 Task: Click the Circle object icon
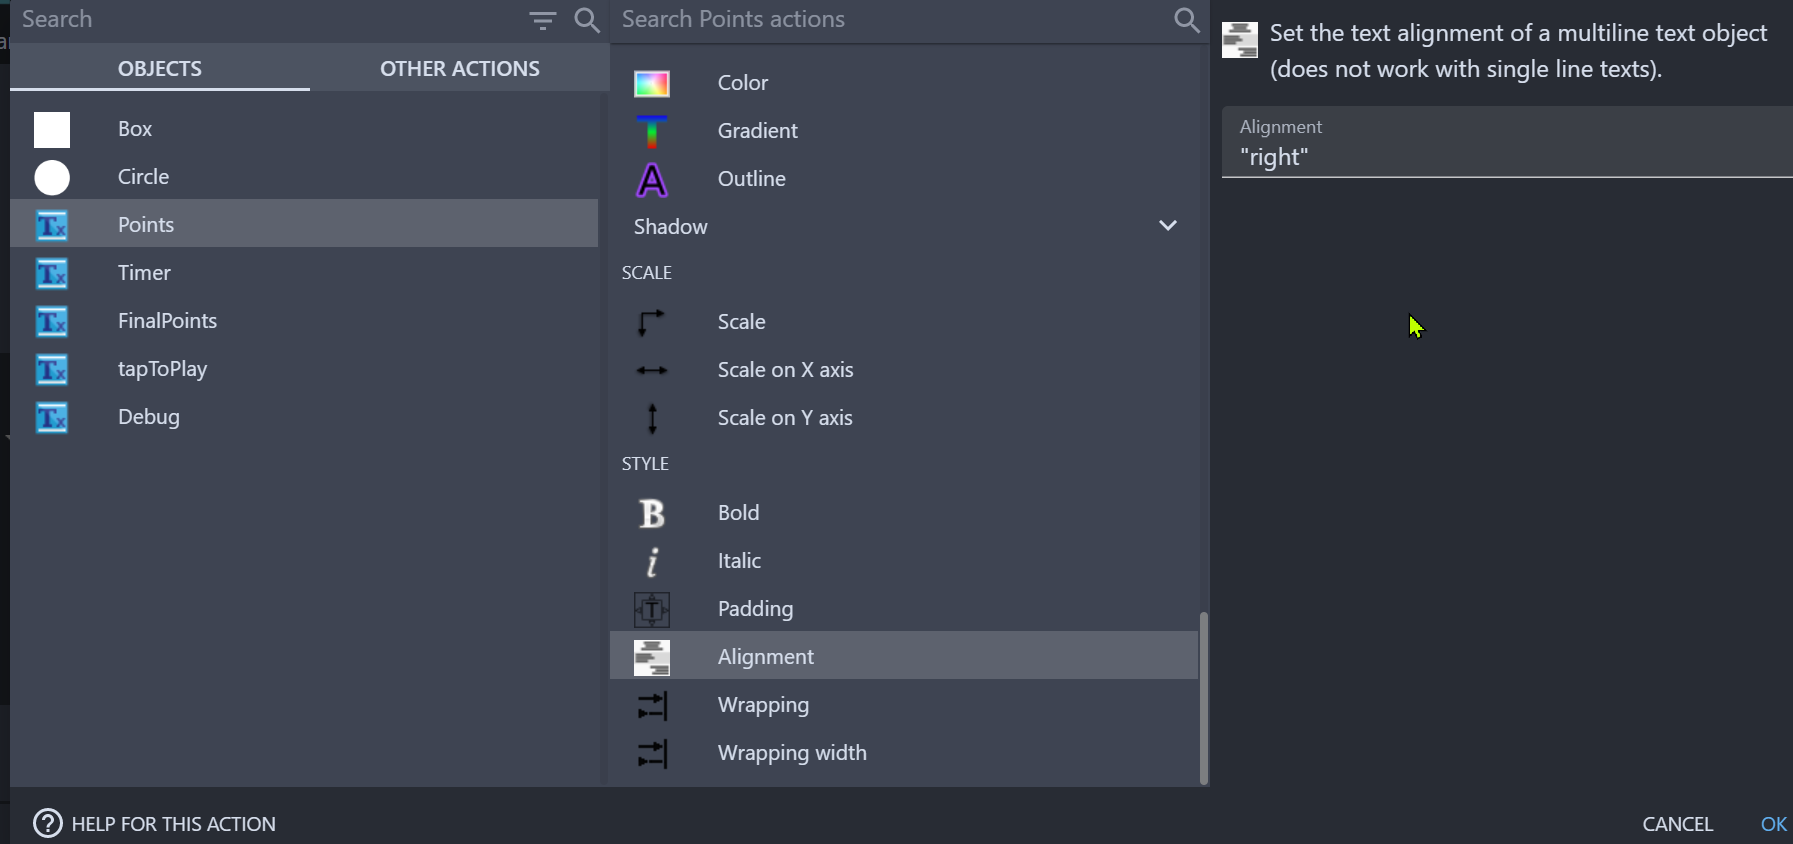pyautogui.click(x=52, y=177)
